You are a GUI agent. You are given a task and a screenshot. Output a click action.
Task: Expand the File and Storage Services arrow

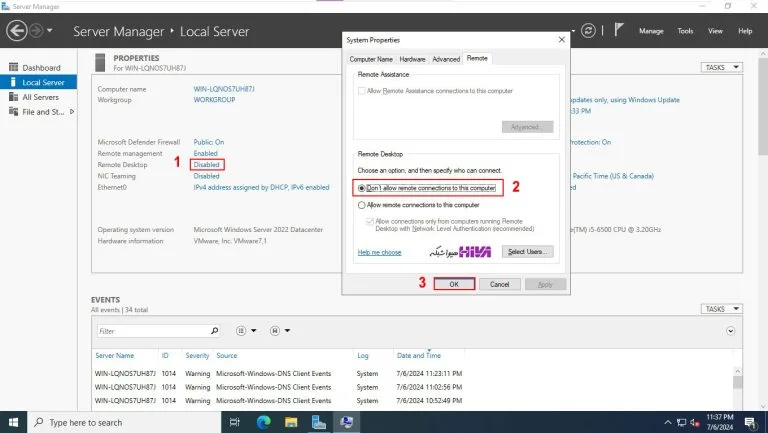click(72, 112)
